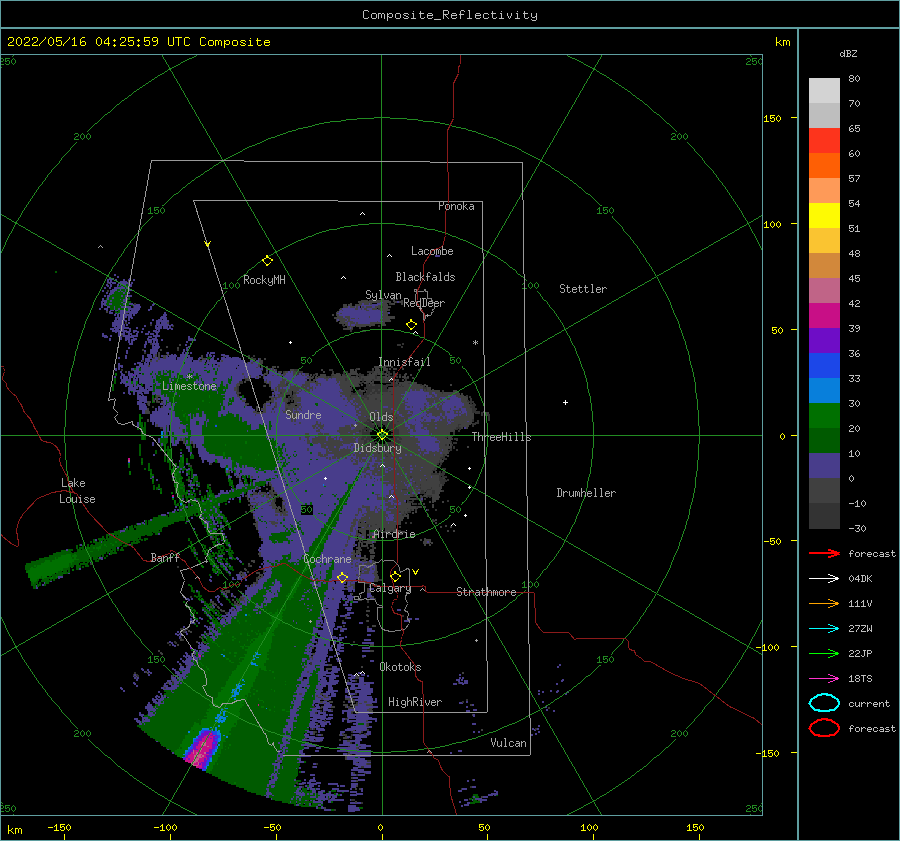
Task: Select the red 60-65 dBZ swatch
Action: pos(824,141)
